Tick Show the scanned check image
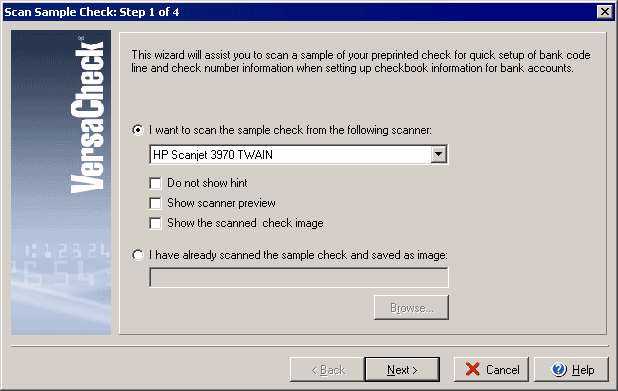Image resolution: width=618 pixels, height=391 pixels. tap(155, 223)
